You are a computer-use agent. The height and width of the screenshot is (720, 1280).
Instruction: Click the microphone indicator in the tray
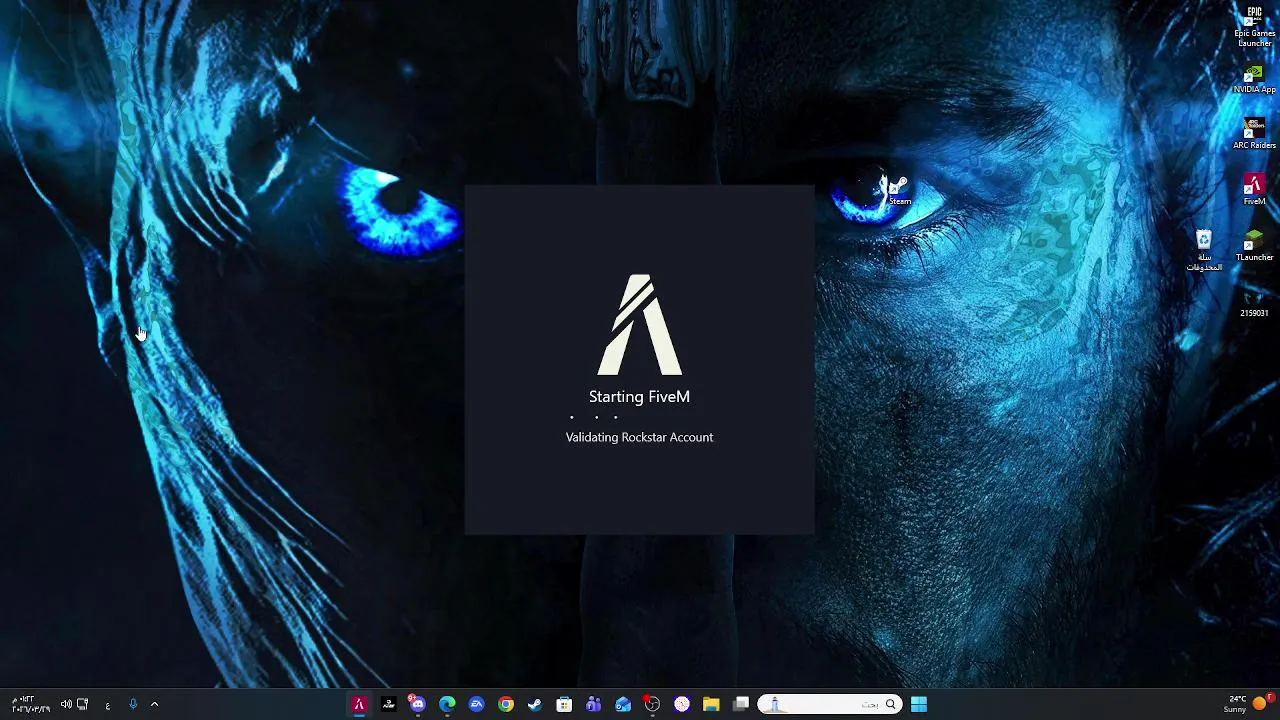click(132, 704)
